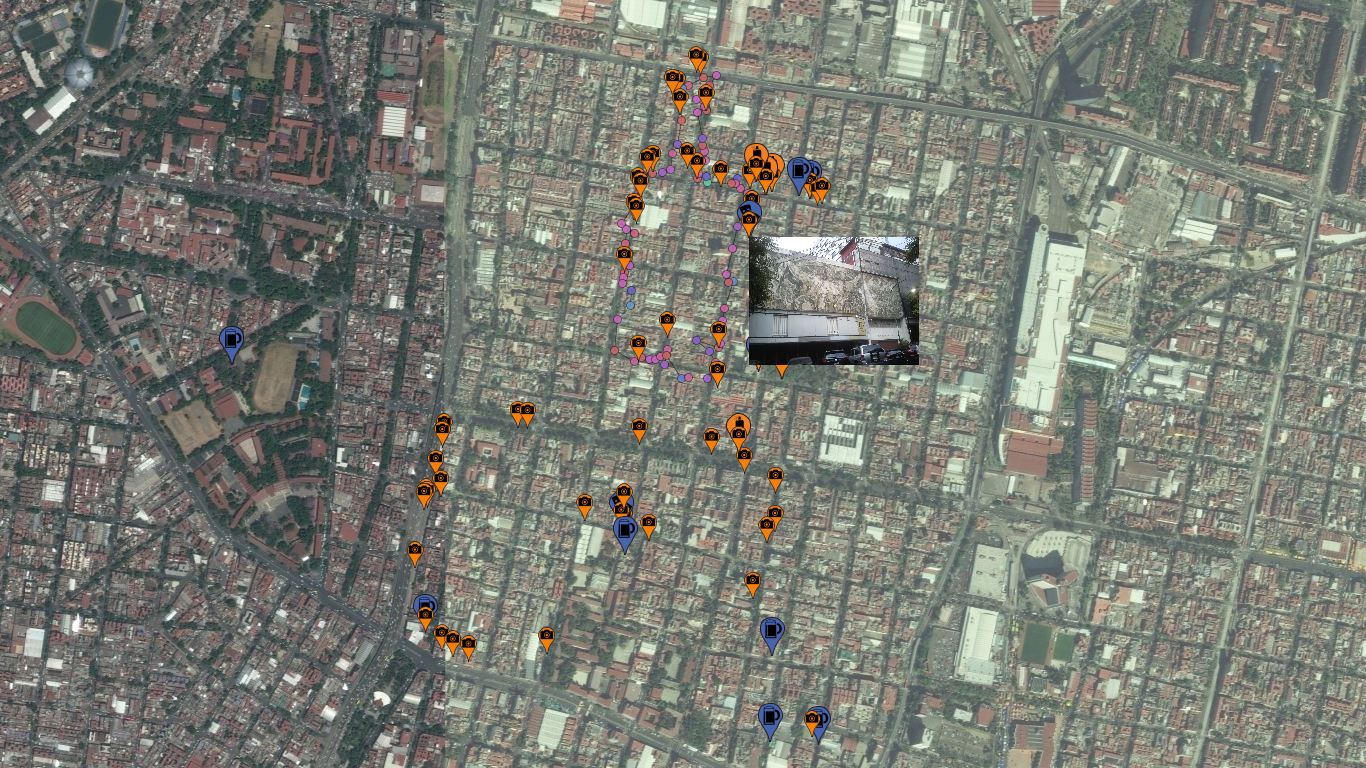
Task: Open the camera pin directly below the orange monument marker
Action: point(744,458)
